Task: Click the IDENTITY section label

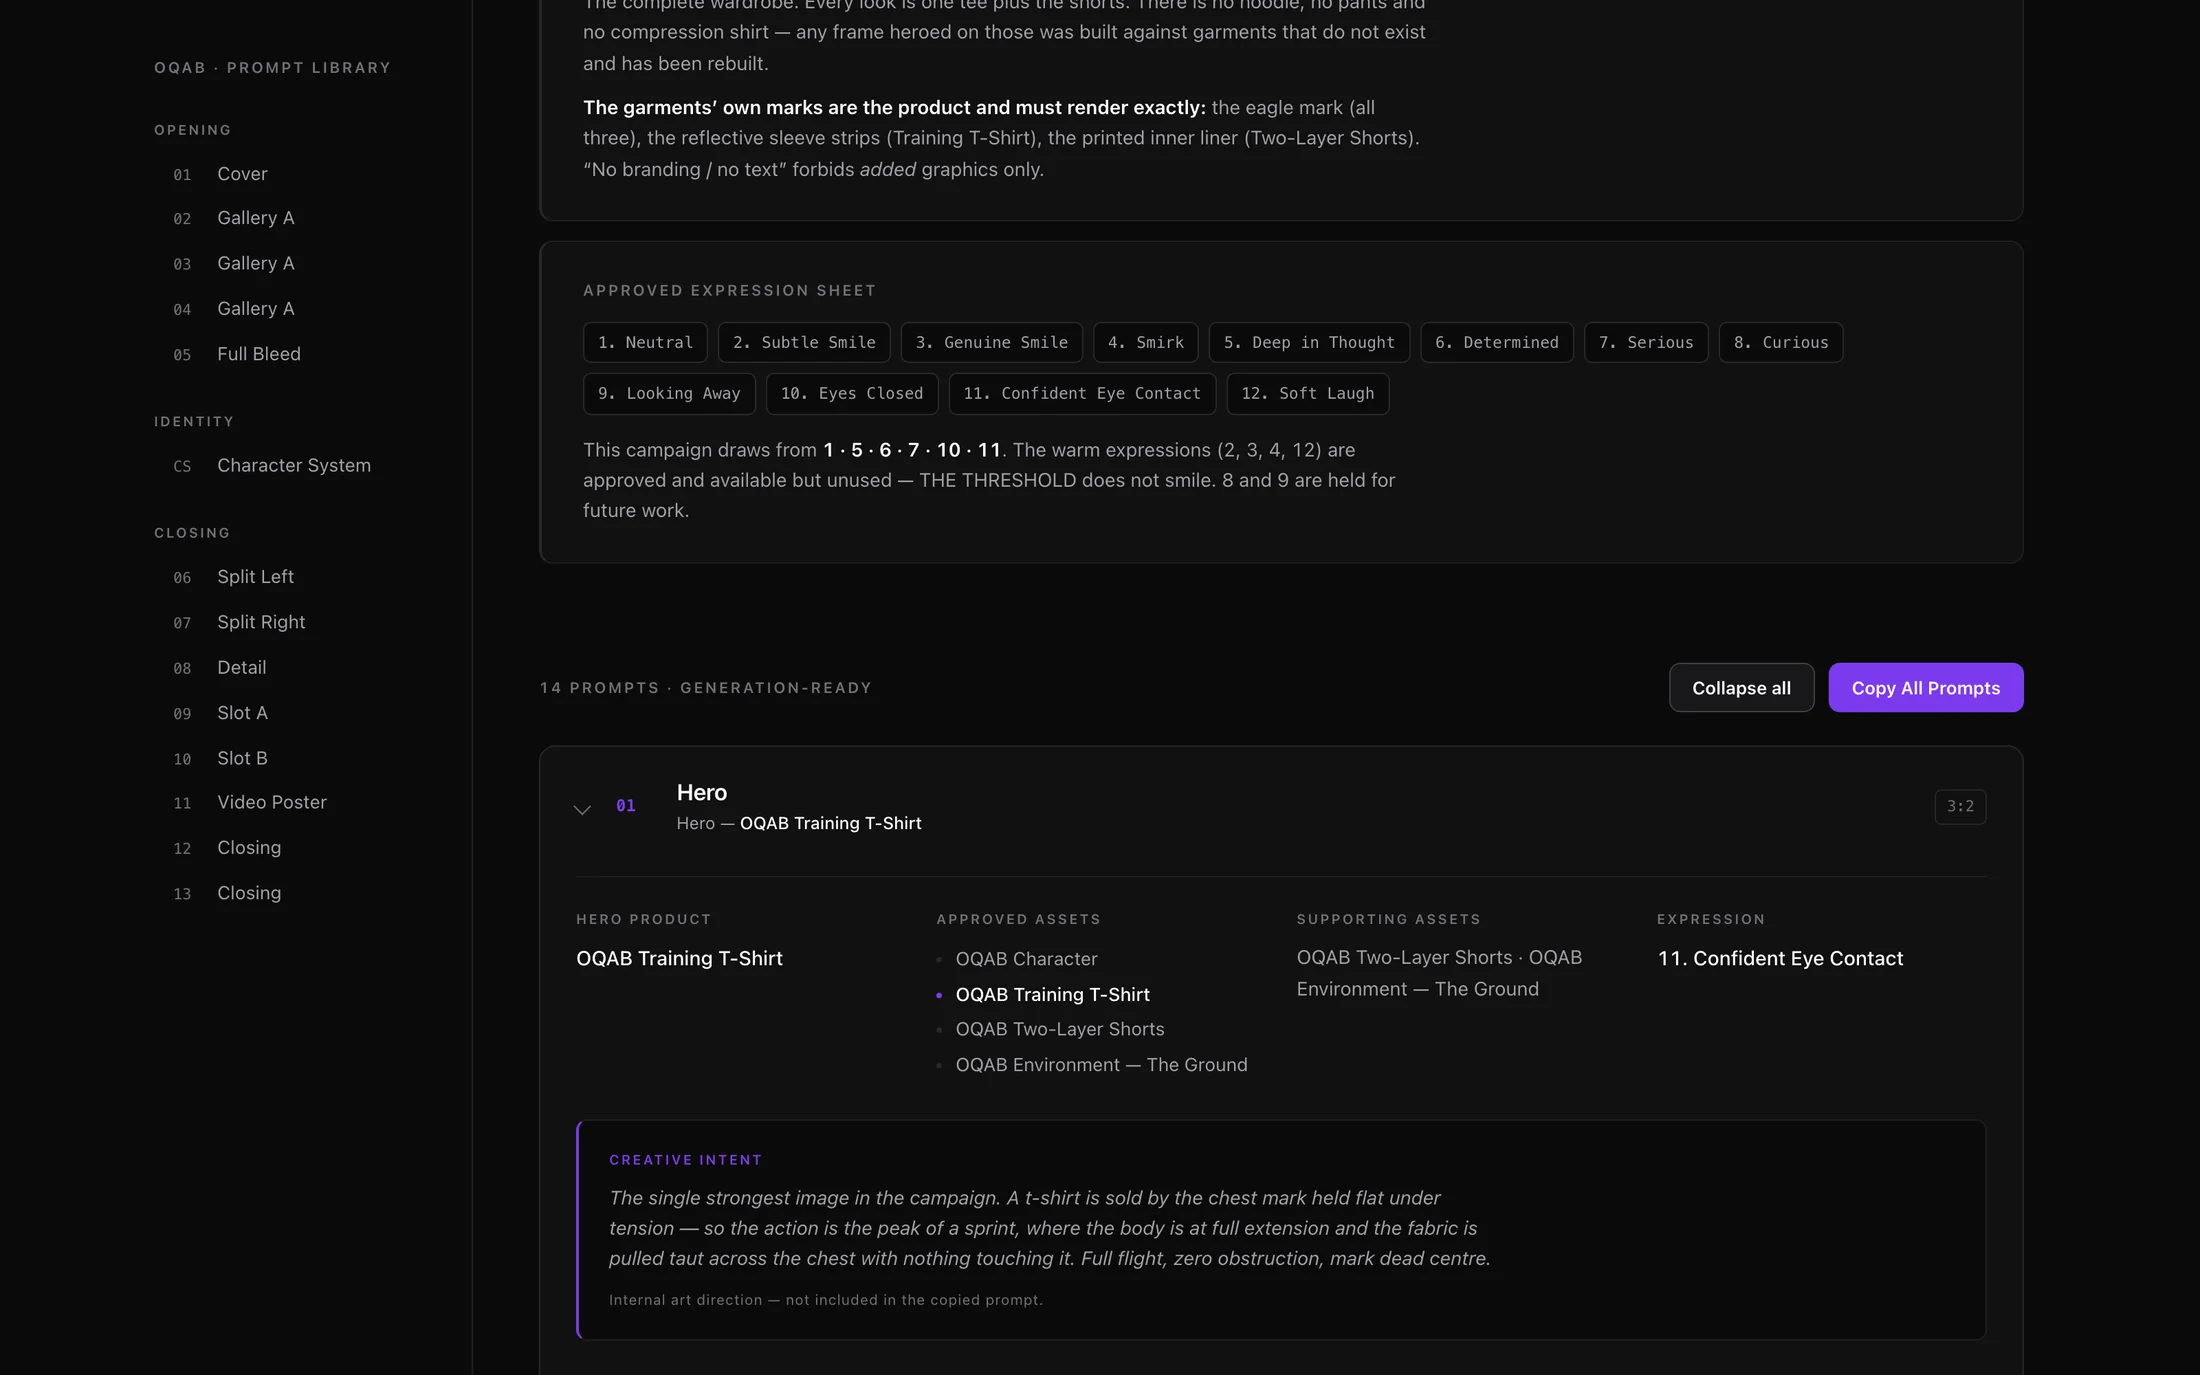Action: click(194, 422)
